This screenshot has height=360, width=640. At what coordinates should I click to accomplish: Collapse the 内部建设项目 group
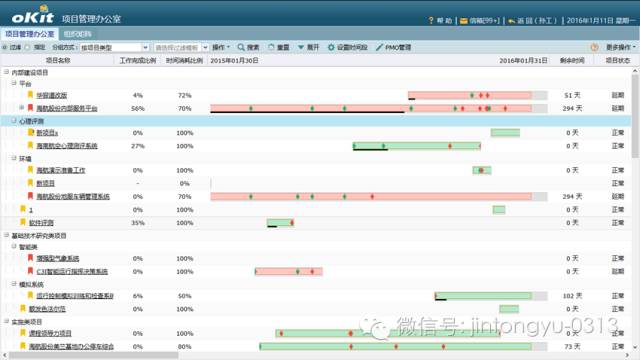(7, 72)
